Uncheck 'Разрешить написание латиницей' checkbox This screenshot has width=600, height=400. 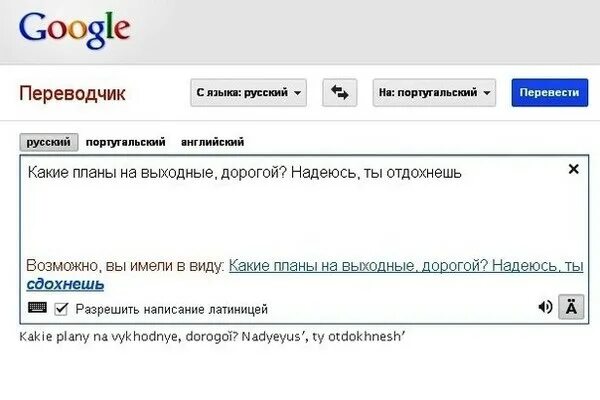[x=61, y=309]
